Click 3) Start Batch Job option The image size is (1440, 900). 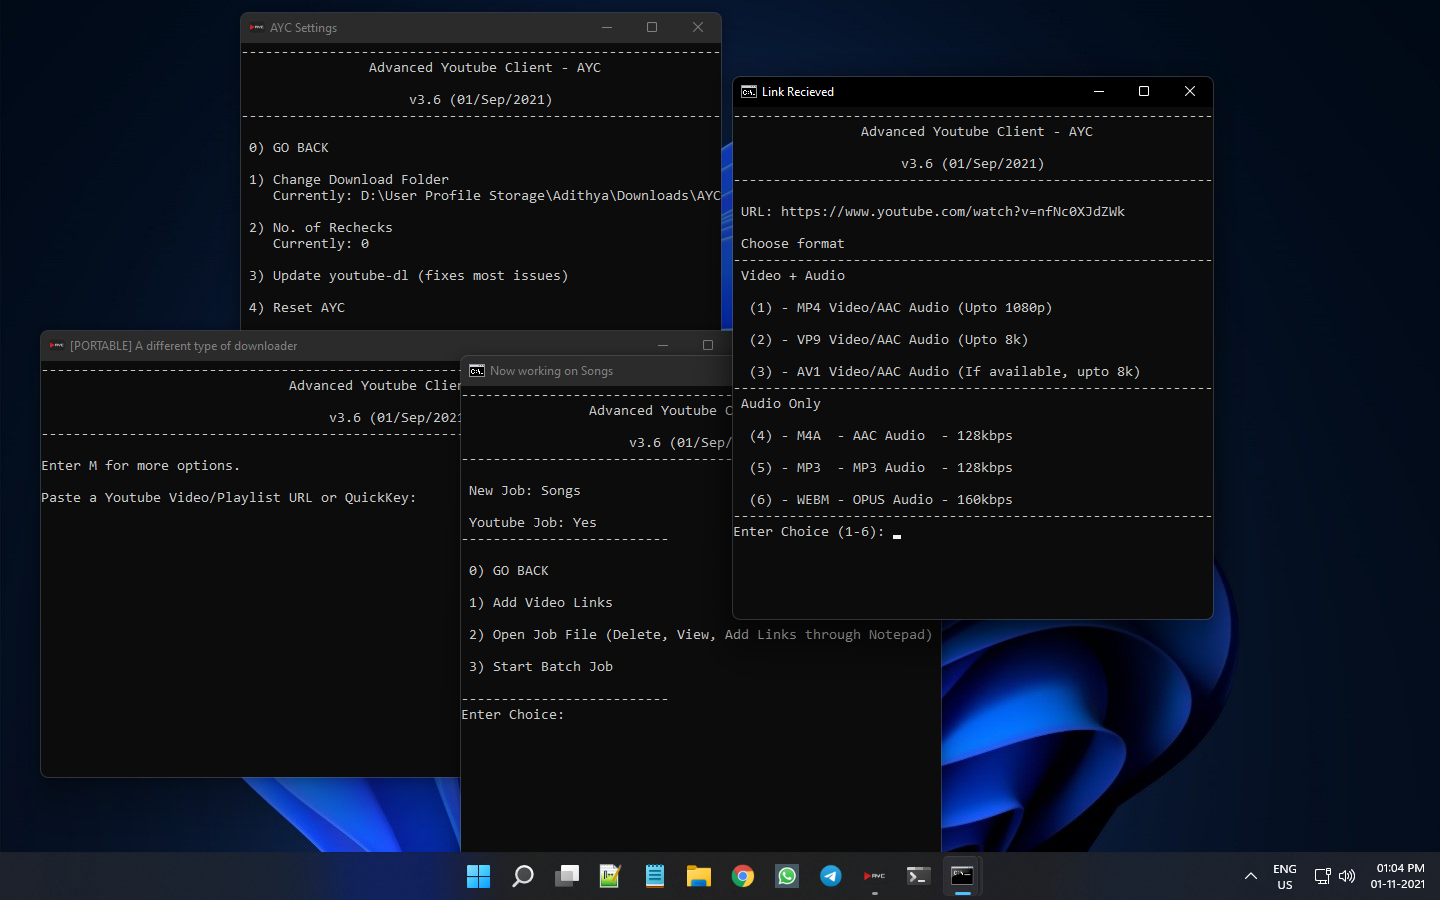pyautogui.click(x=541, y=667)
